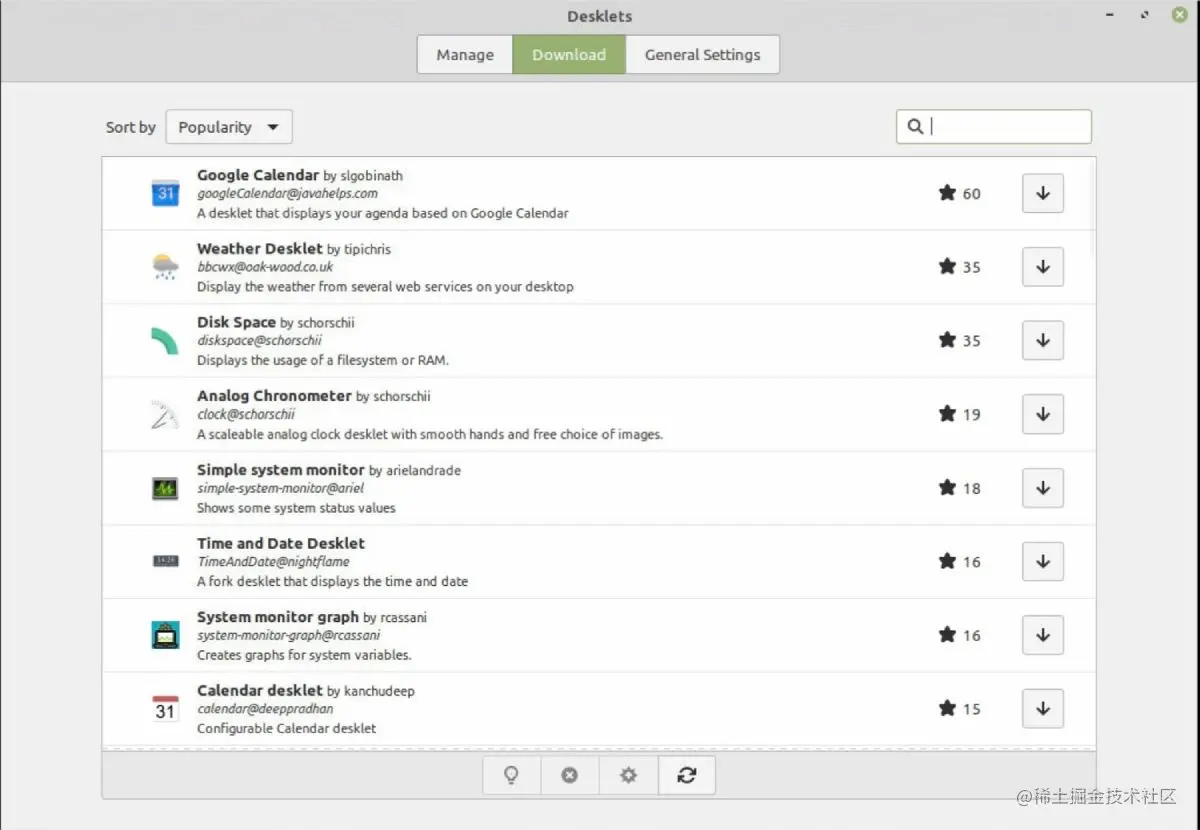1200x830 pixels.
Task: Click the search magnifier icon
Action: (x=914, y=126)
